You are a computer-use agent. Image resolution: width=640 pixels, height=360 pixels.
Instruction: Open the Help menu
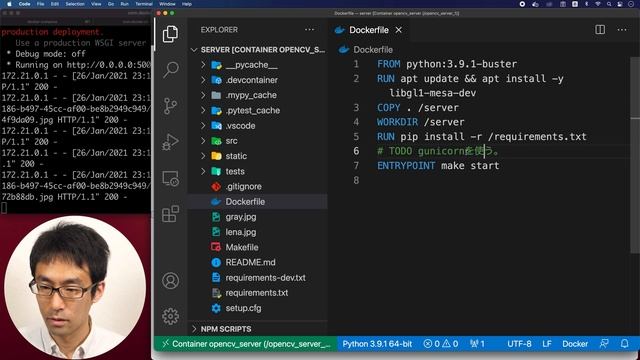[x=187, y=4]
